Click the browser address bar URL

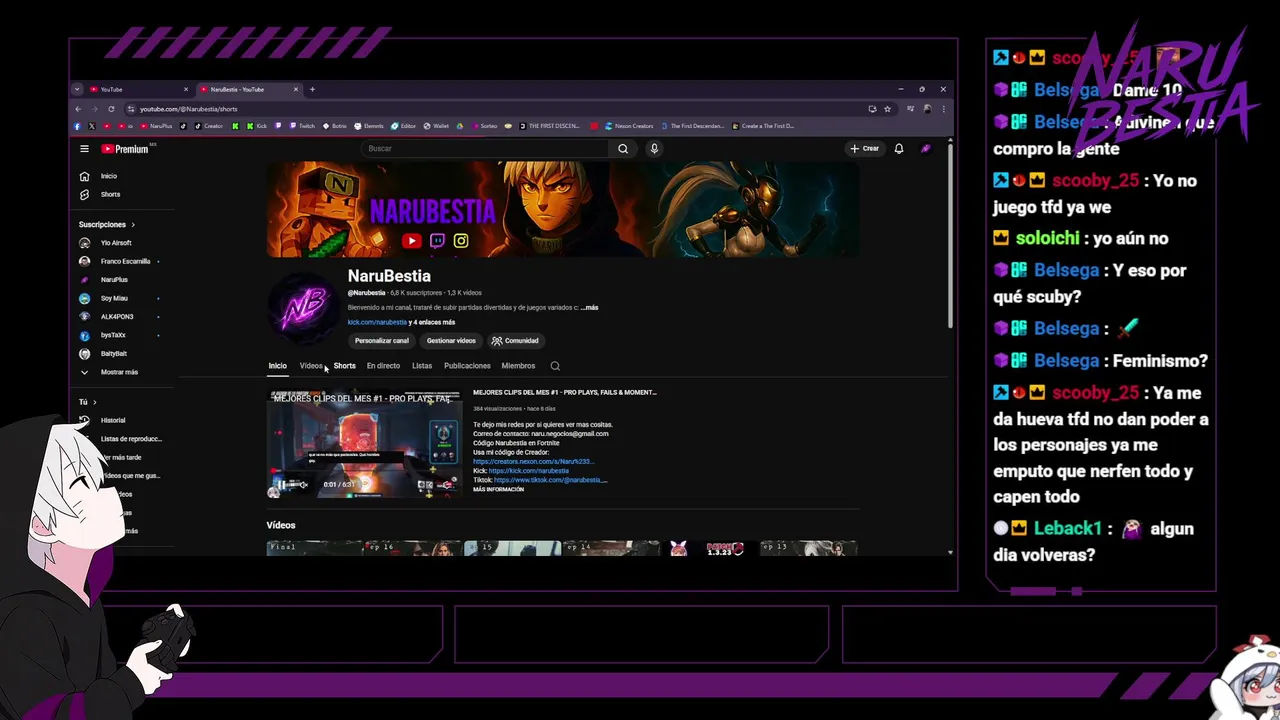[x=188, y=109]
